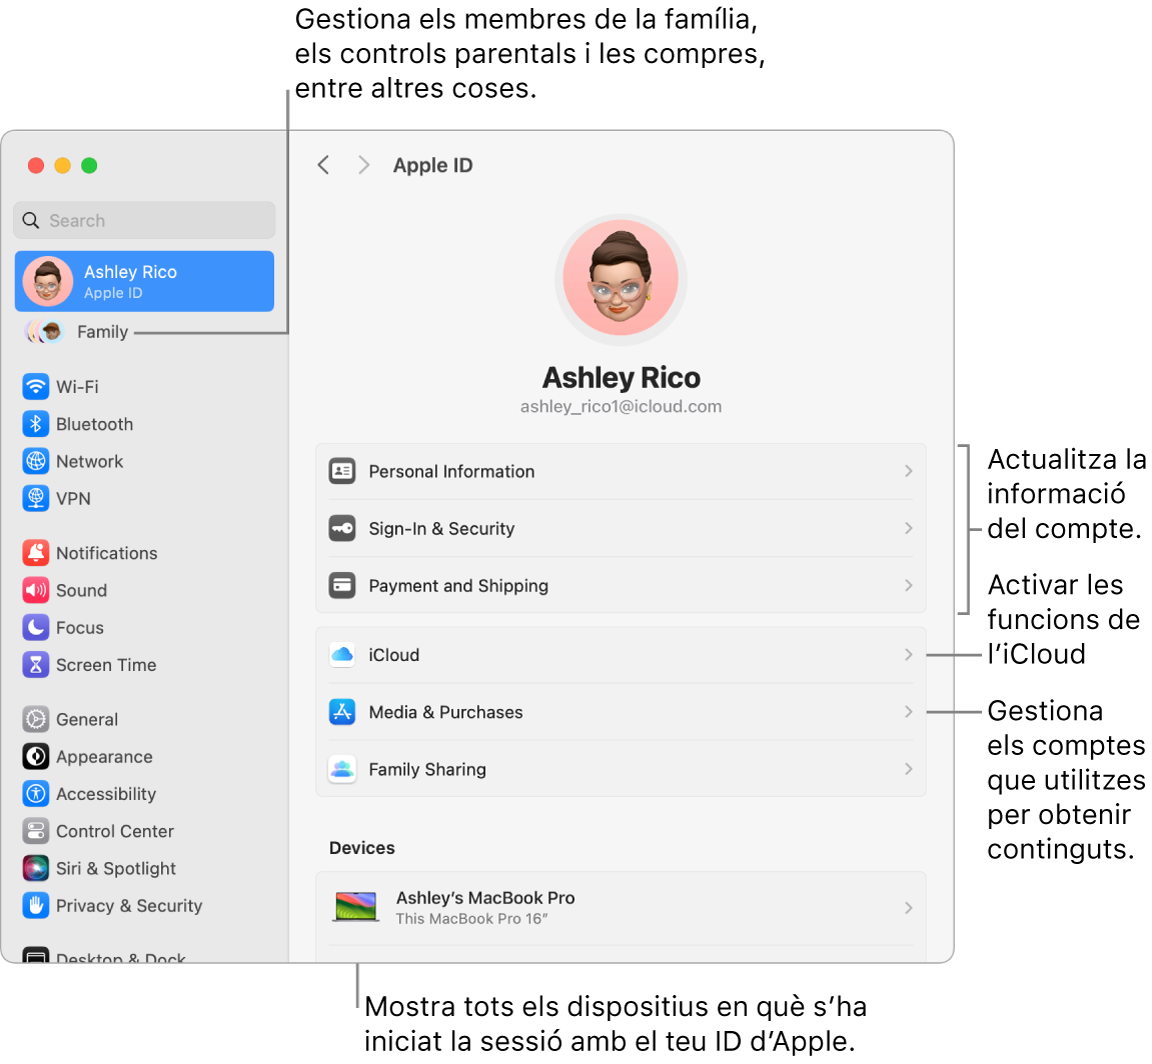Select Accessibility label in sidebar
Screen dimensions: 1152x1064
107,794
